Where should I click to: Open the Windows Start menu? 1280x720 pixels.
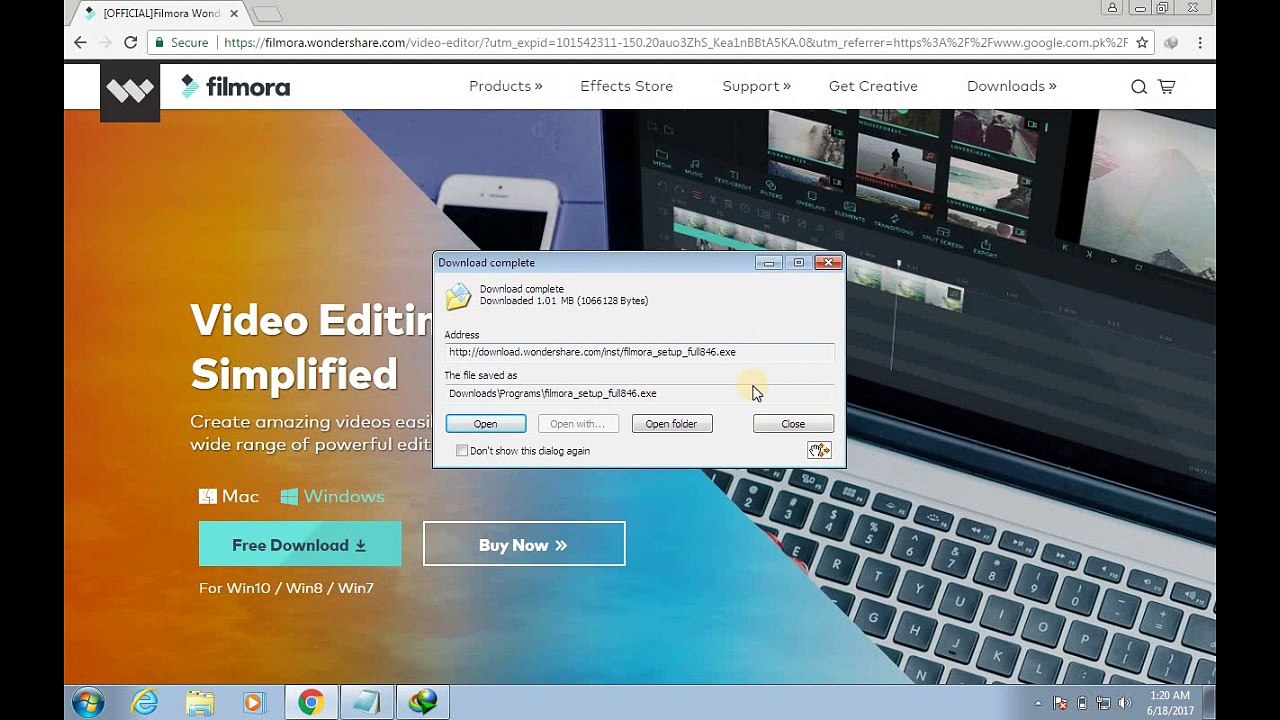pyautogui.click(x=88, y=703)
